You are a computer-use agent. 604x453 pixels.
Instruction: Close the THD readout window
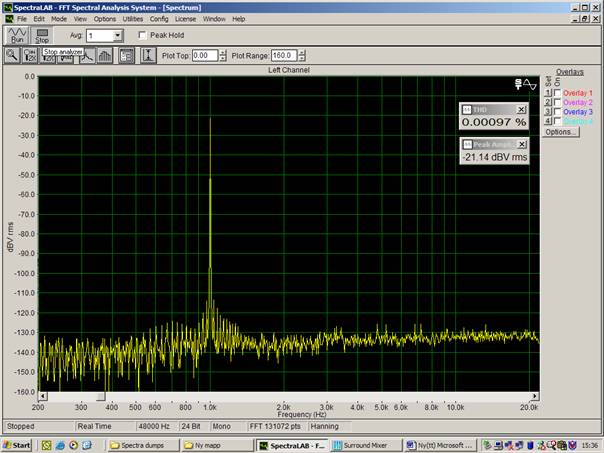pos(521,110)
